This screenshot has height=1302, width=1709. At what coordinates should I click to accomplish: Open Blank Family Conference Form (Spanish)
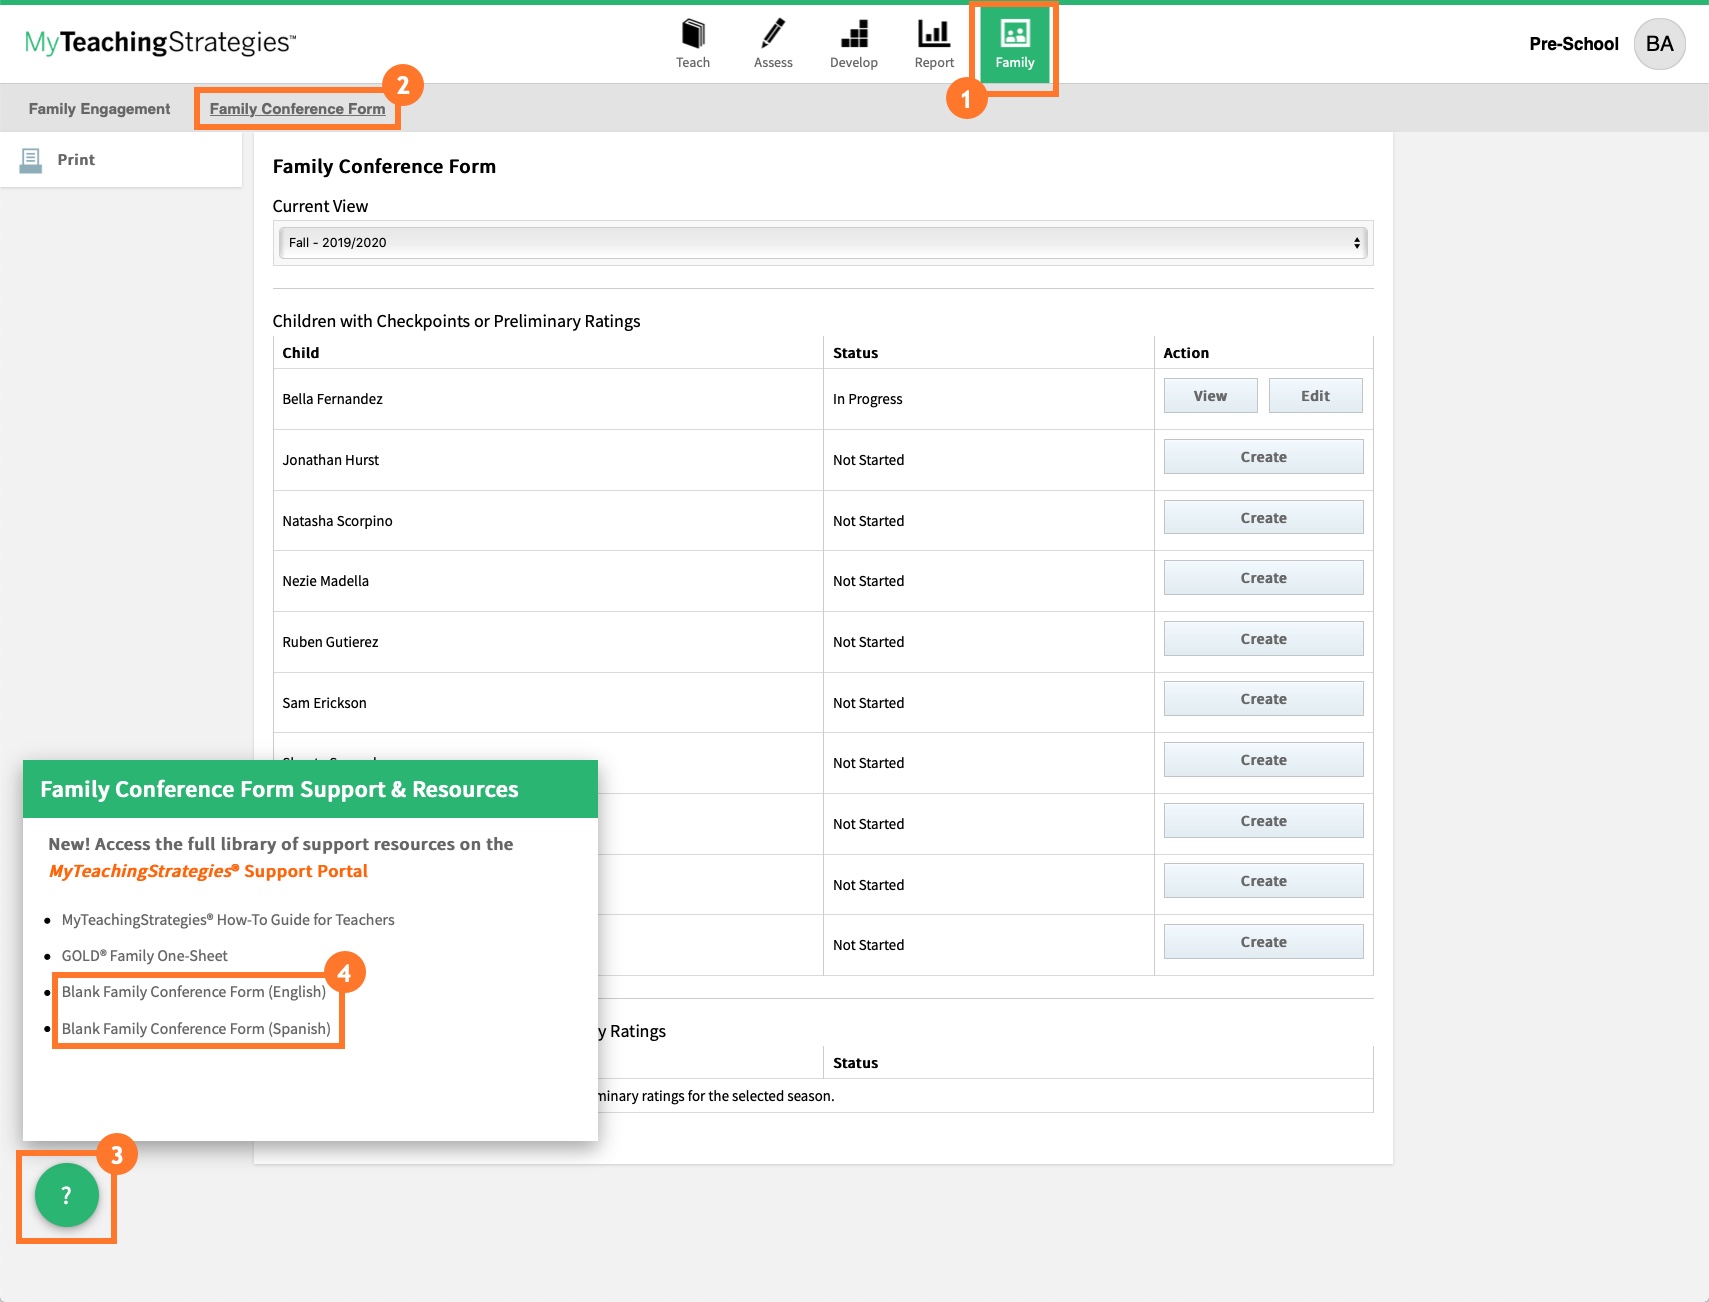[x=196, y=1028]
